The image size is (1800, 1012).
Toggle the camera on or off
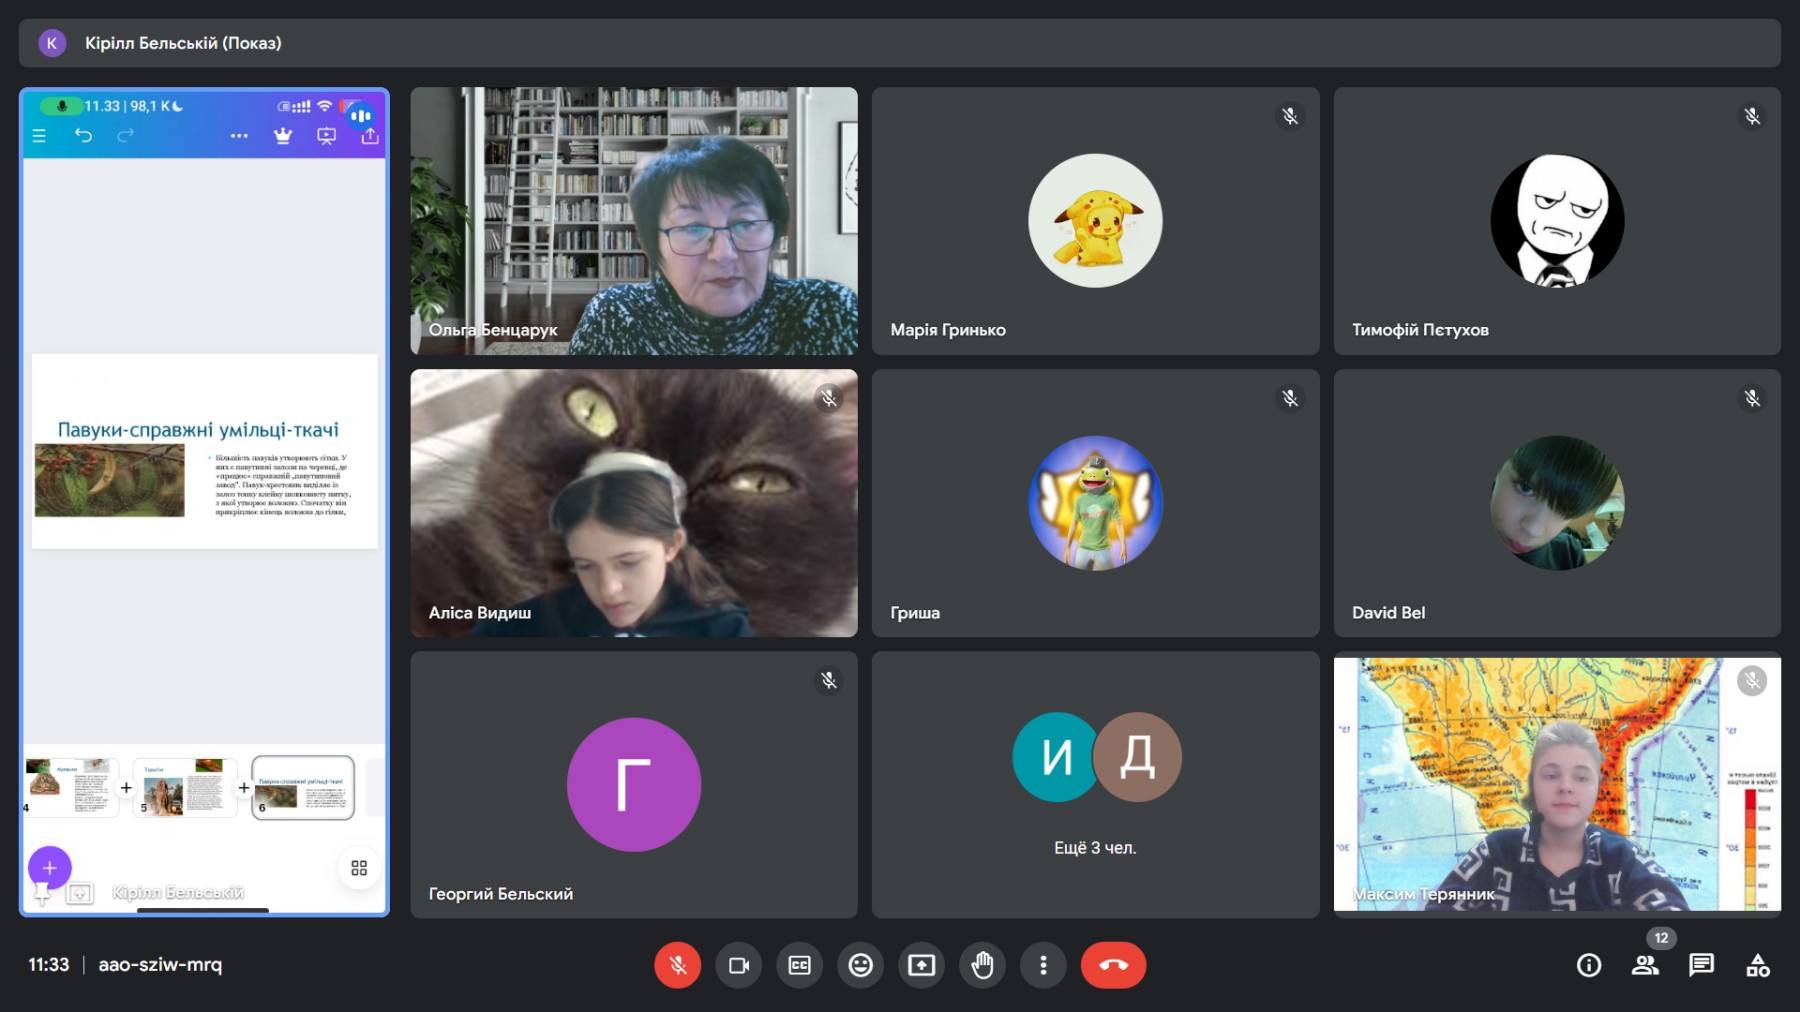point(739,965)
